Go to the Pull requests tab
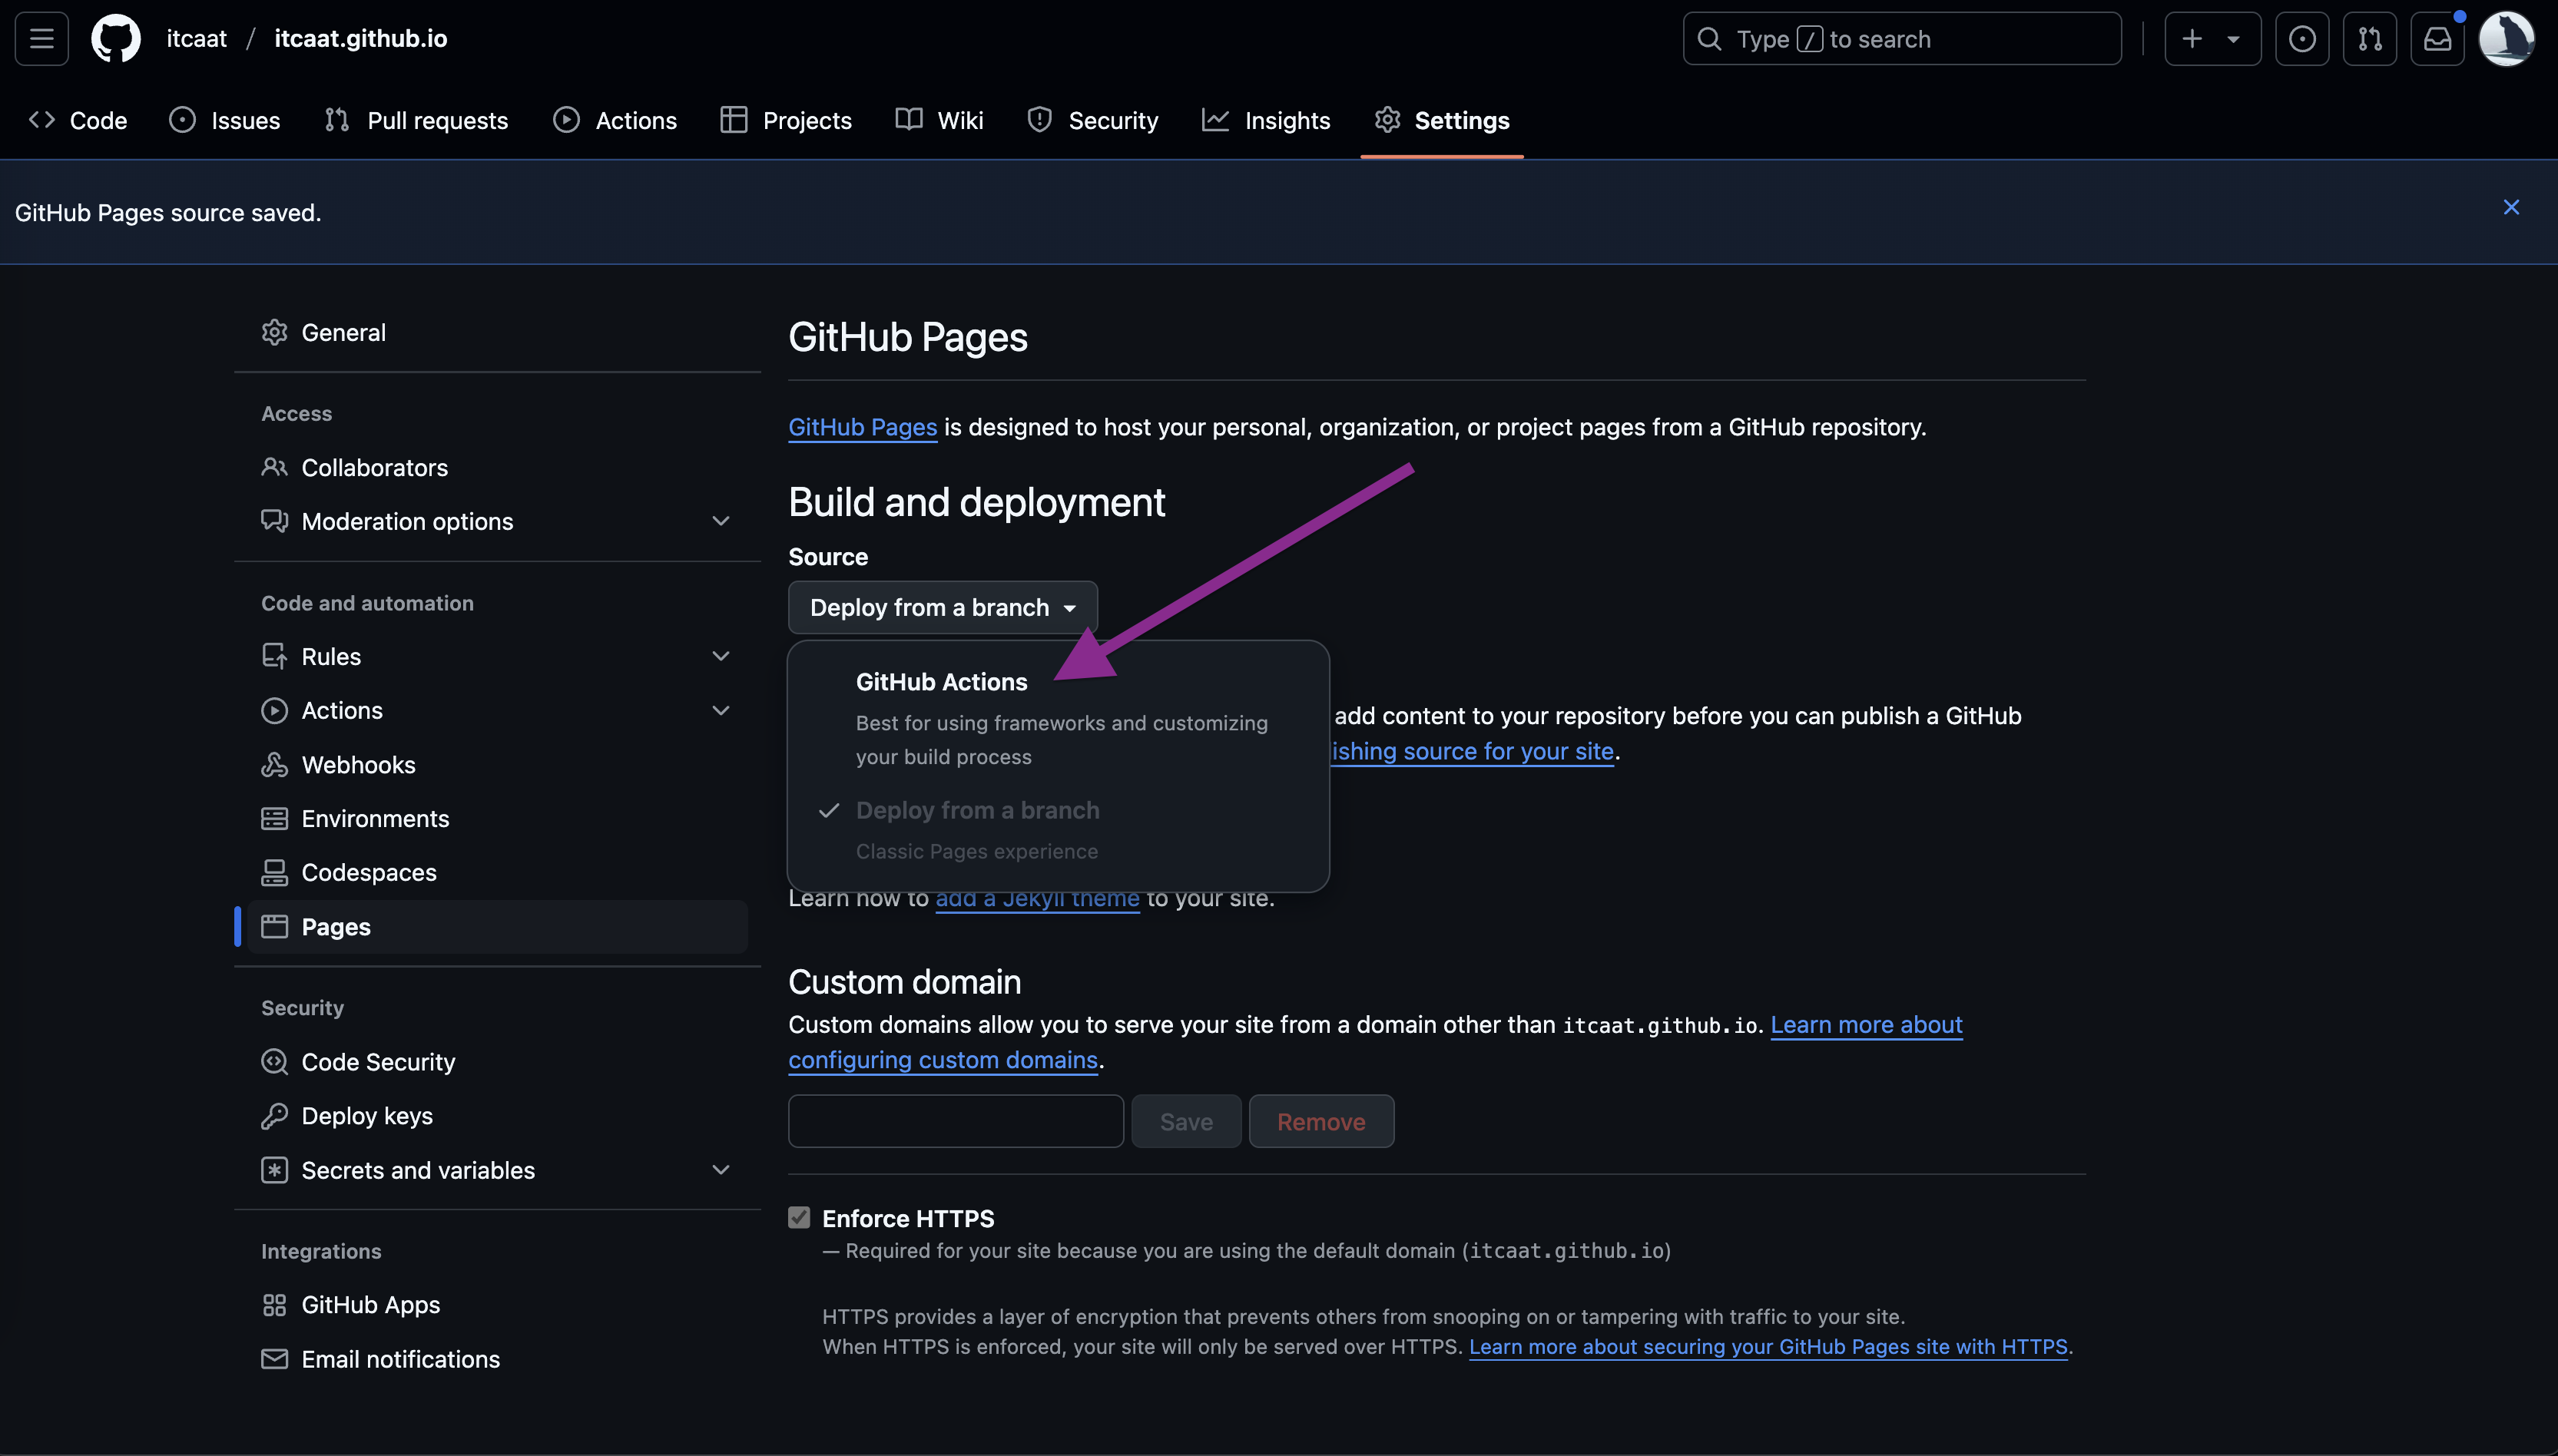Screen dimensions: 2558x1456 (x=417, y=120)
